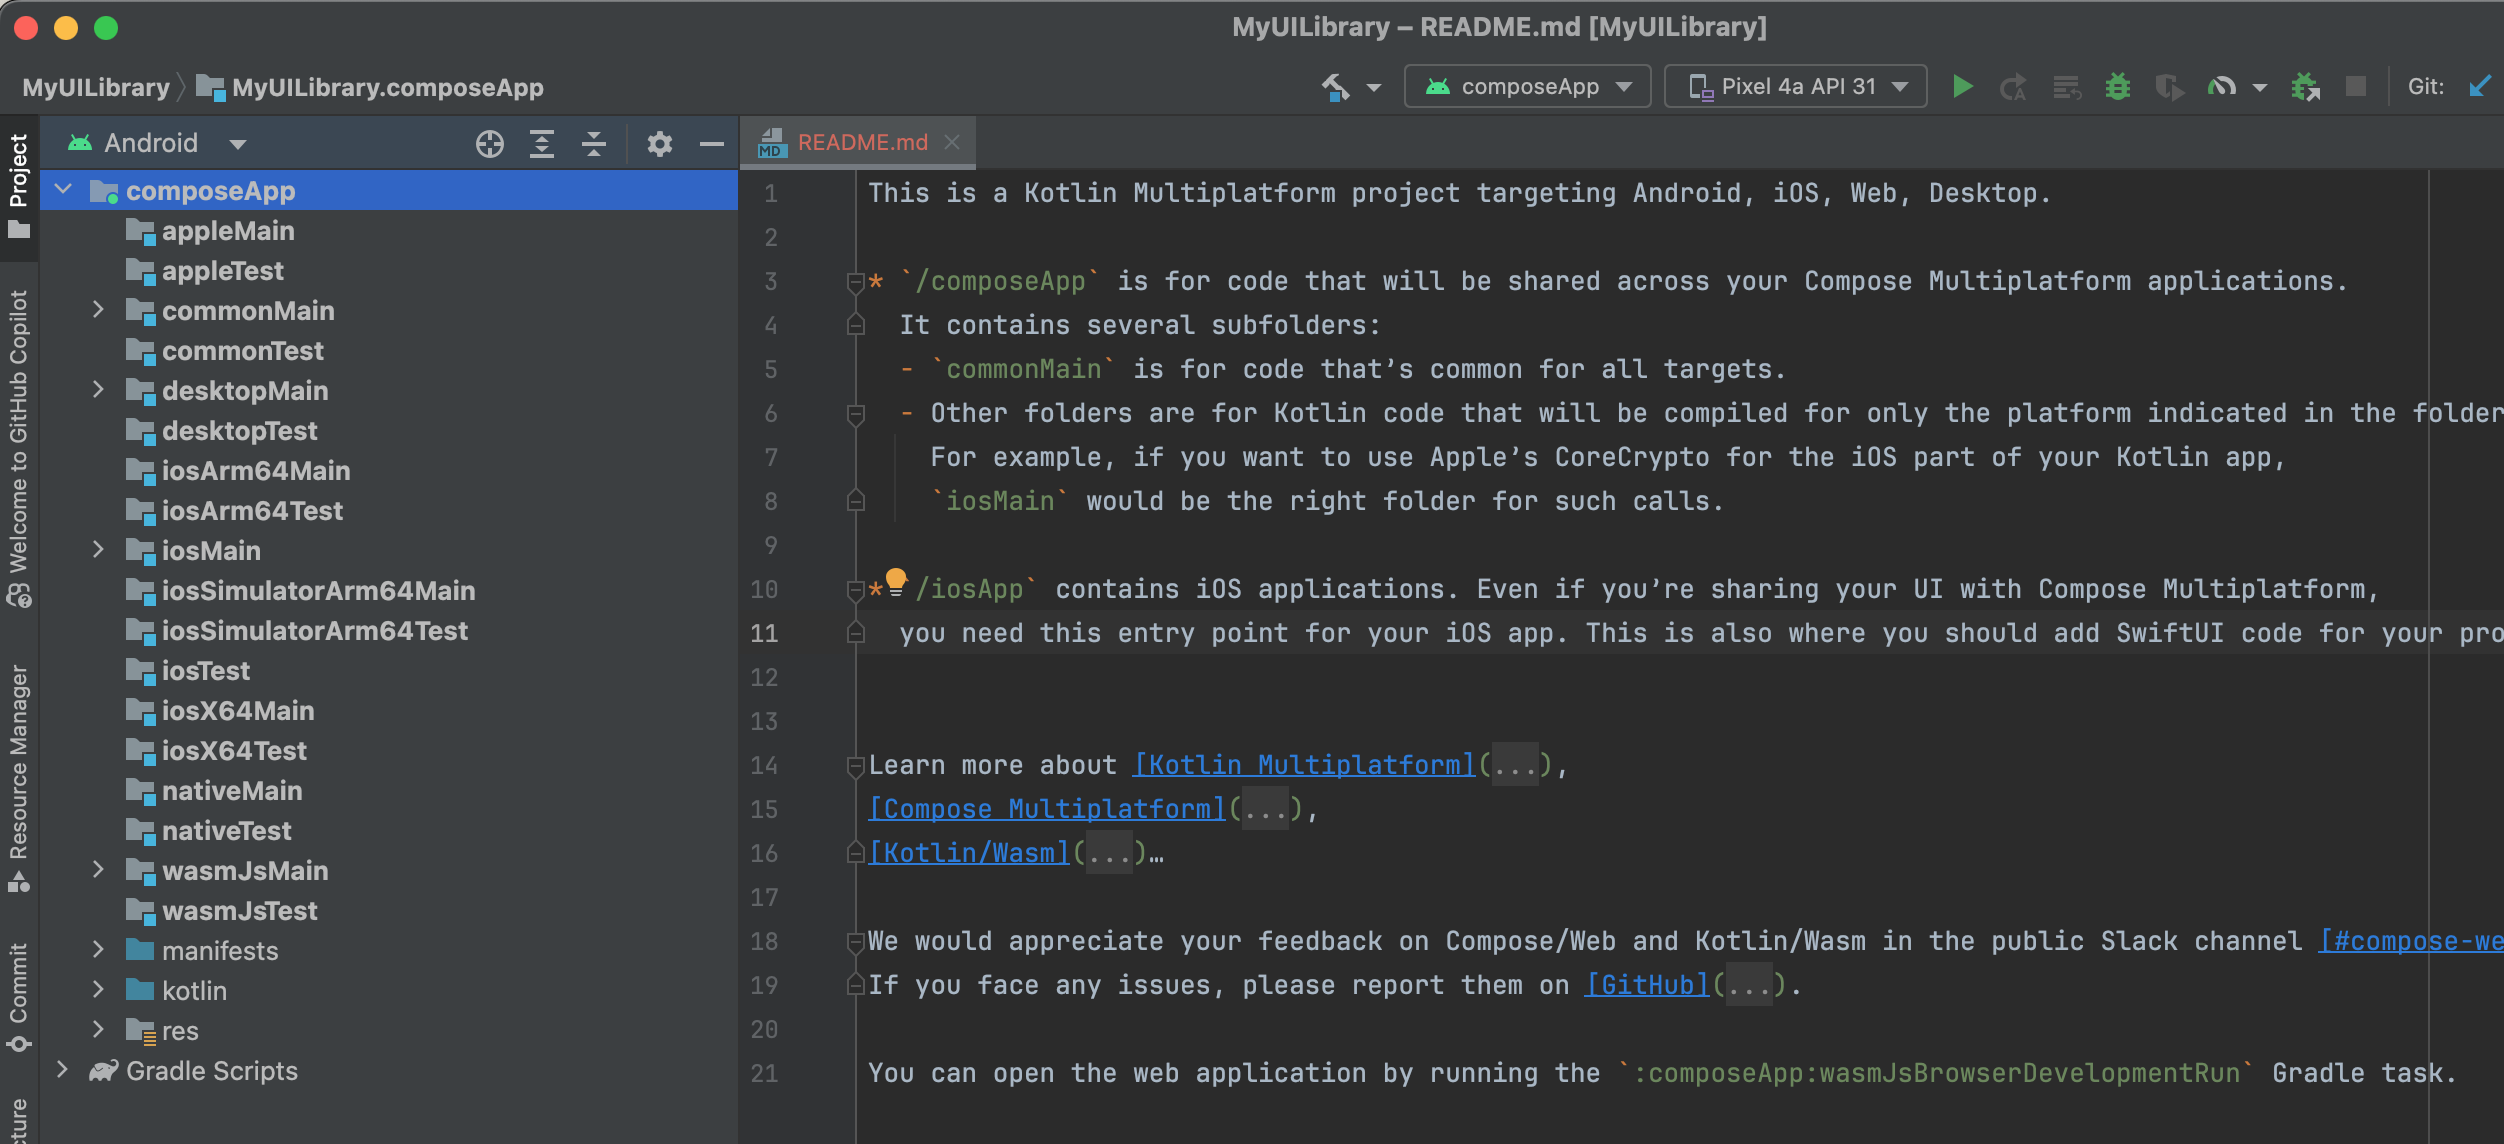Expand the Gradle Scripts node
The width and height of the screenshot is (2504, 1144).
click(62, 1070)
